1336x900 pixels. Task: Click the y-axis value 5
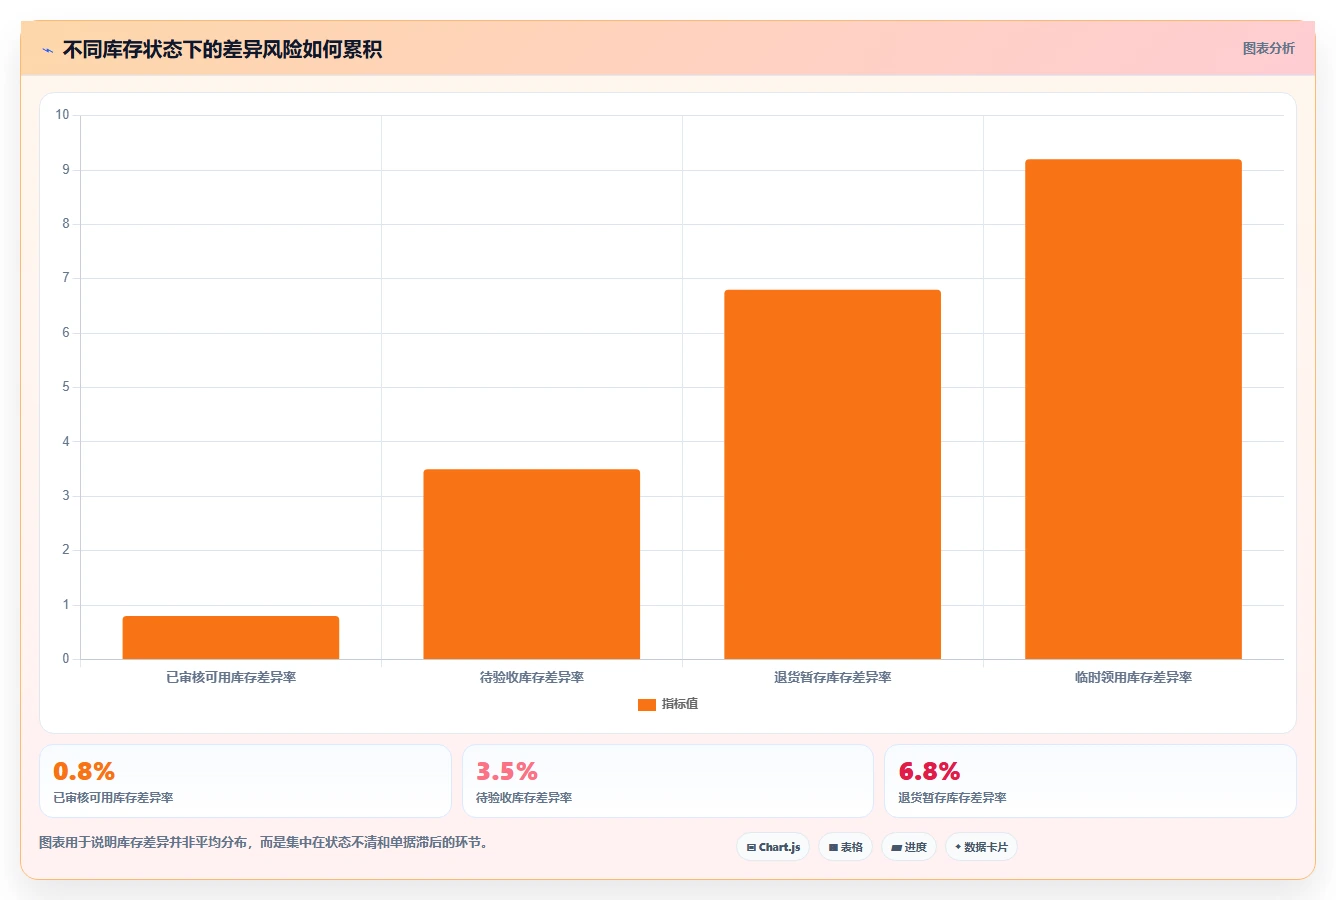click(66, 387)
